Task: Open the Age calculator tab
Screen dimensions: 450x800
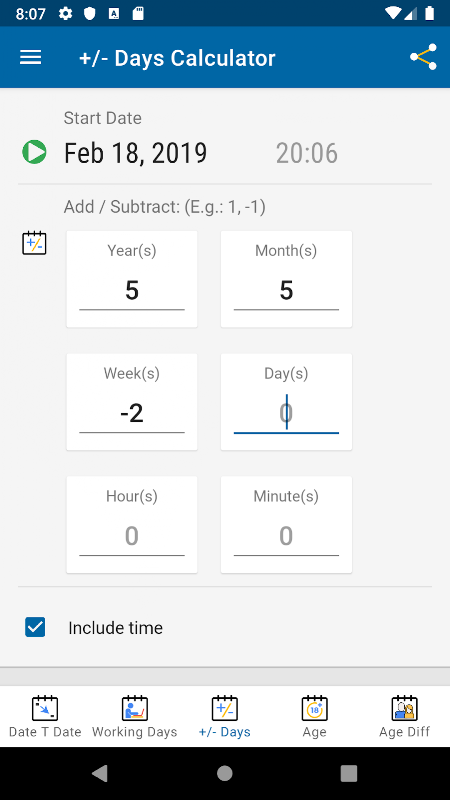Action: pyautogui.click(x=314, y=717)
